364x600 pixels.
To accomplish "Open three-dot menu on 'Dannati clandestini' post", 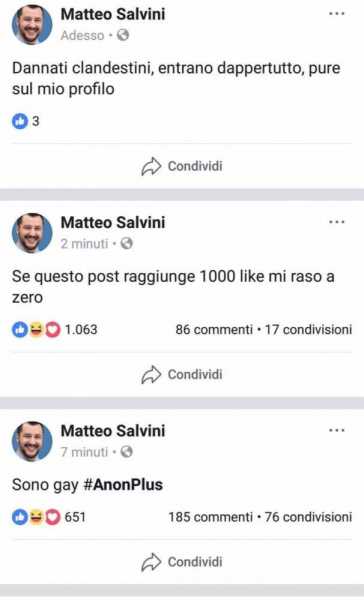I will point(337,14).
